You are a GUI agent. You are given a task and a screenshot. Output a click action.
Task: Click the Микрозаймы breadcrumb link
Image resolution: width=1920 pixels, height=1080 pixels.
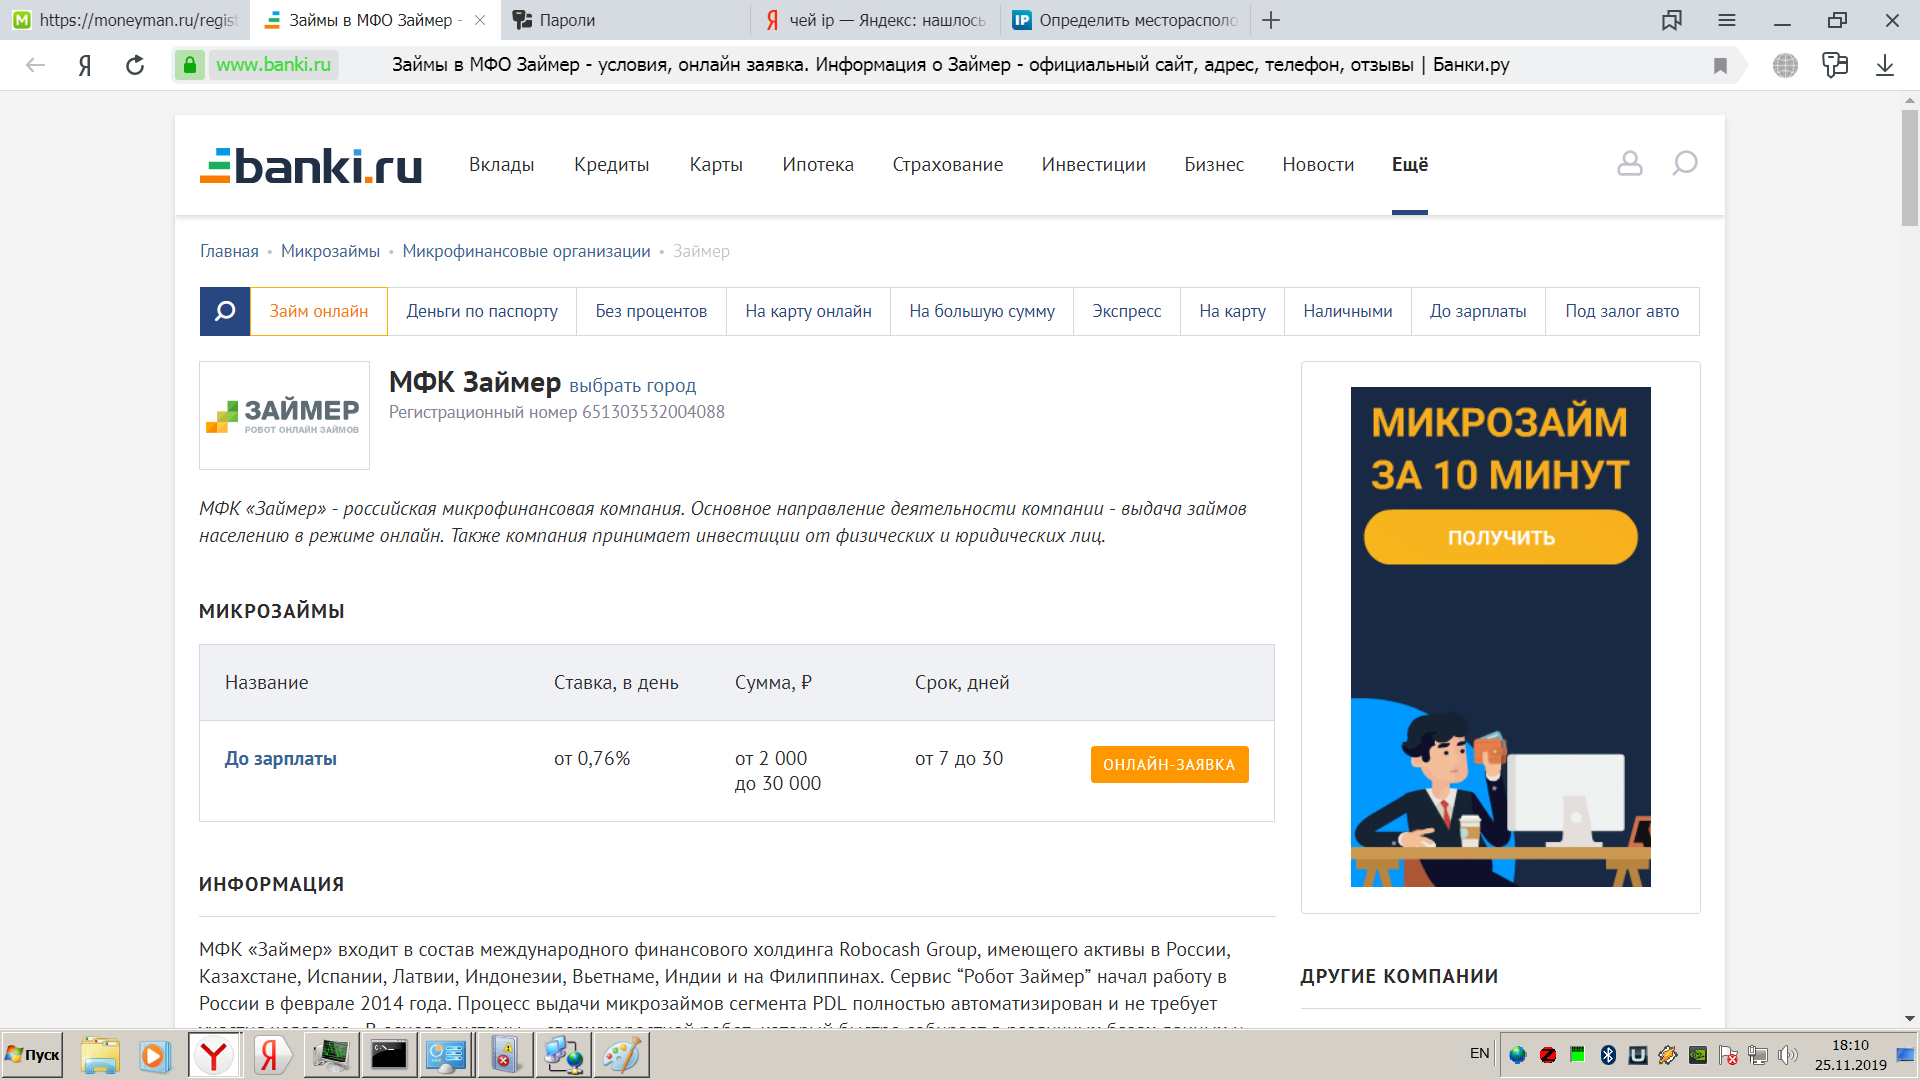330,251
